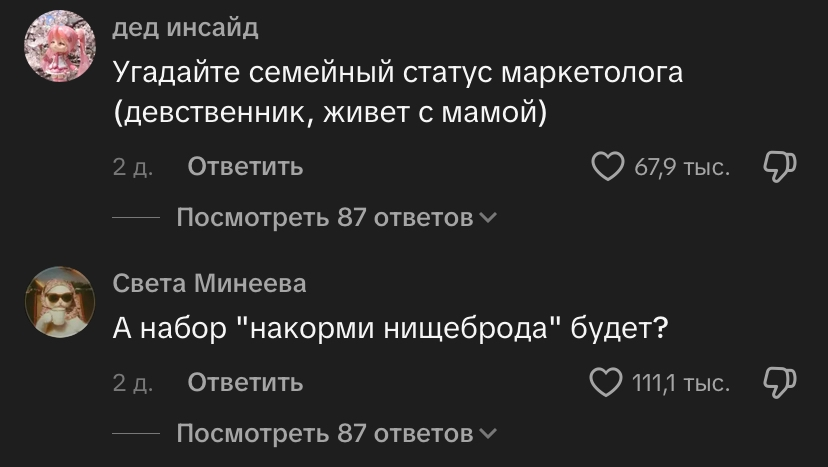The image size is (828, 467).
Task: Click the "2 д." timestamp on дед инсайд's comment
Action: [x=132, y=167]
